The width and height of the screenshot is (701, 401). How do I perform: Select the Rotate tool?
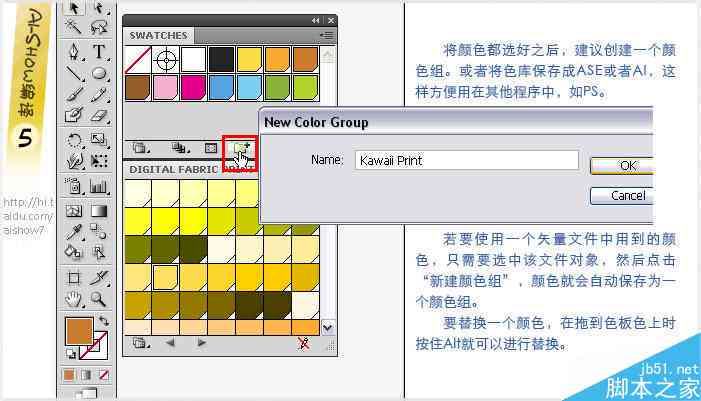pyautogui.click(x=74, y=140)
